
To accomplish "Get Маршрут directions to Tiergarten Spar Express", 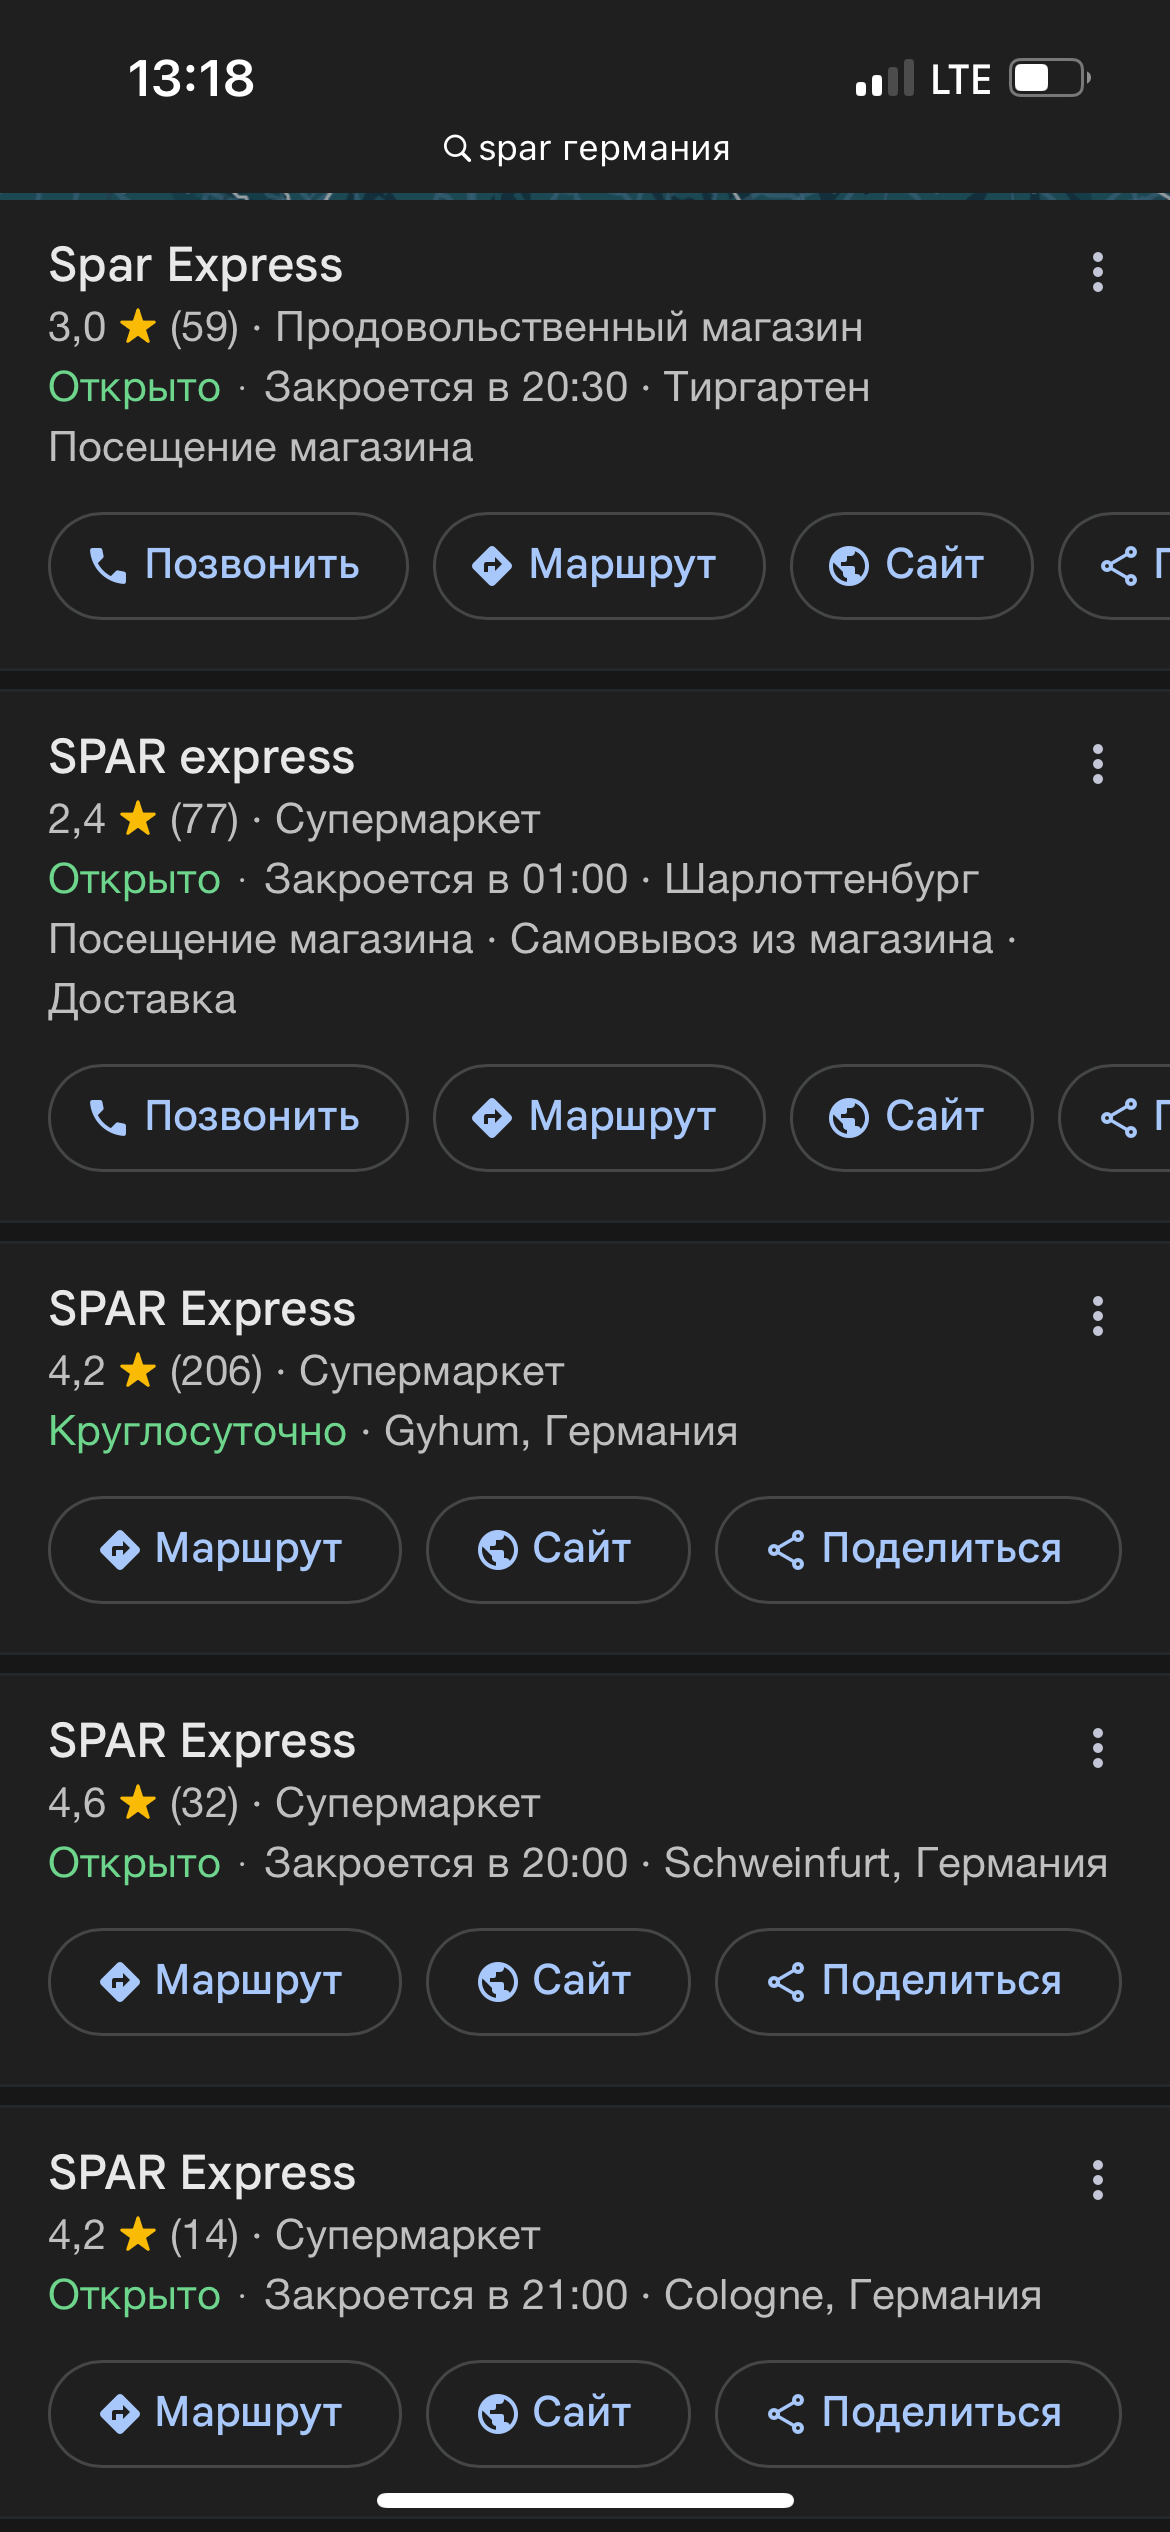I will (598, 566).
